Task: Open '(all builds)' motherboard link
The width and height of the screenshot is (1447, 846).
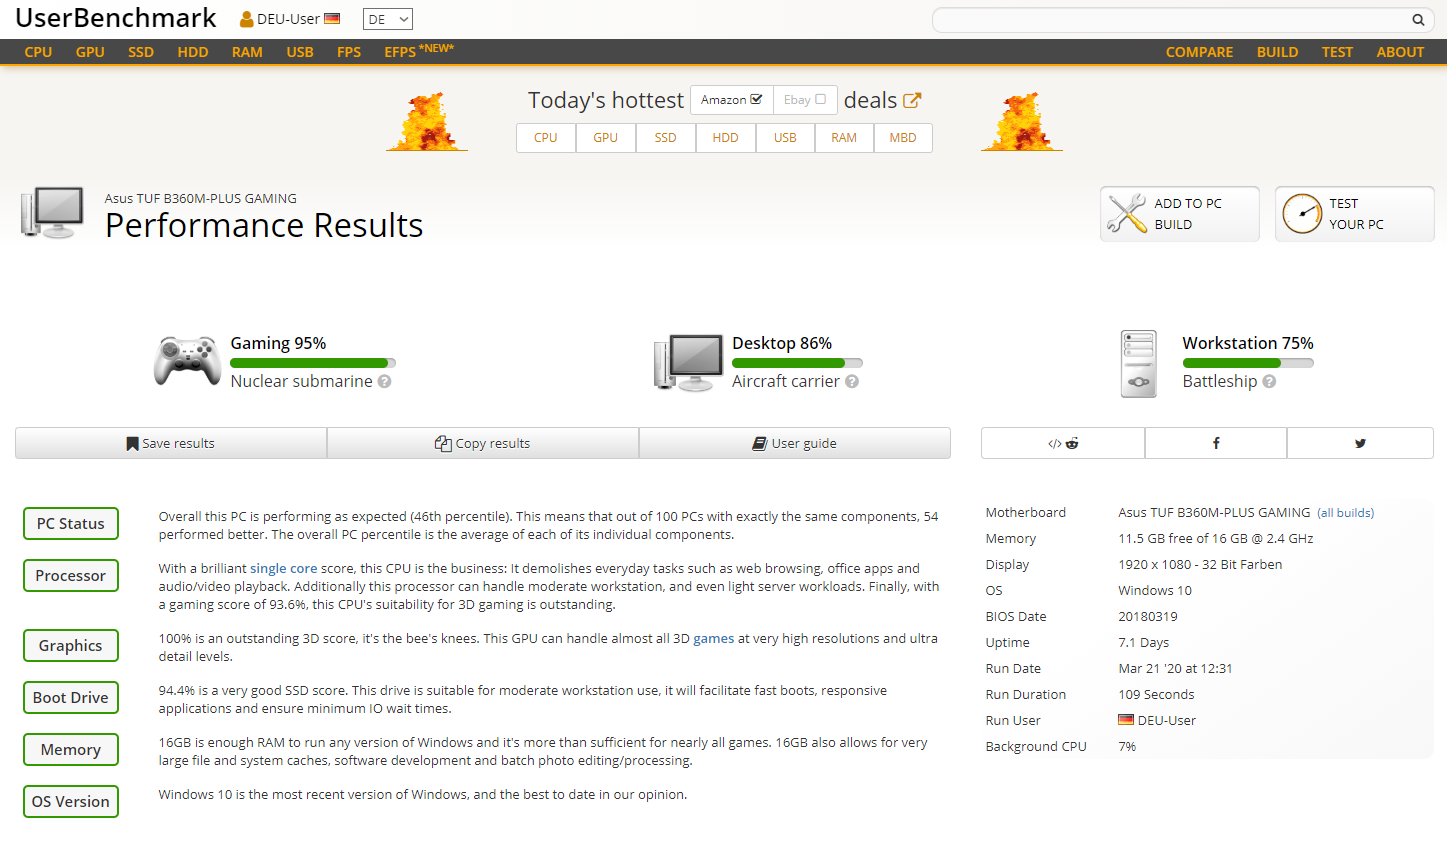Action: [1345, 513]
